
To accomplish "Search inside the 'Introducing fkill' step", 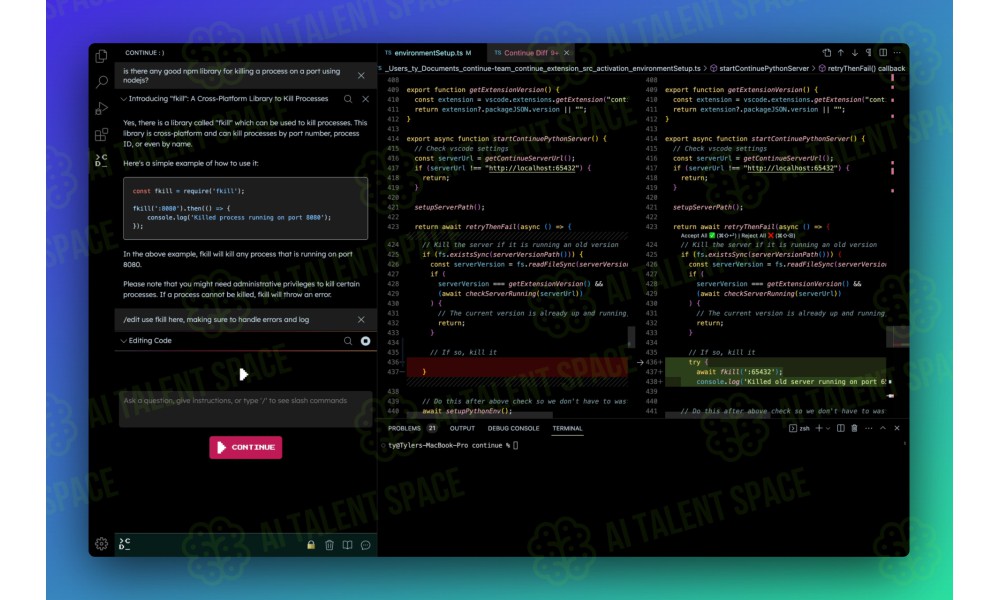I will coord(348,99).
